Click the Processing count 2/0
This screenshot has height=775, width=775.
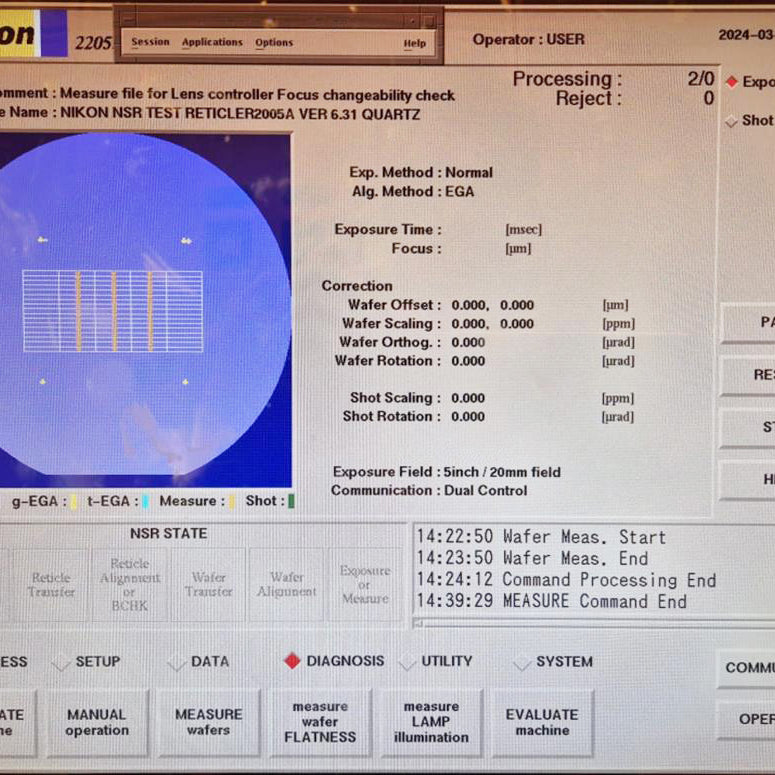point(700,79)
